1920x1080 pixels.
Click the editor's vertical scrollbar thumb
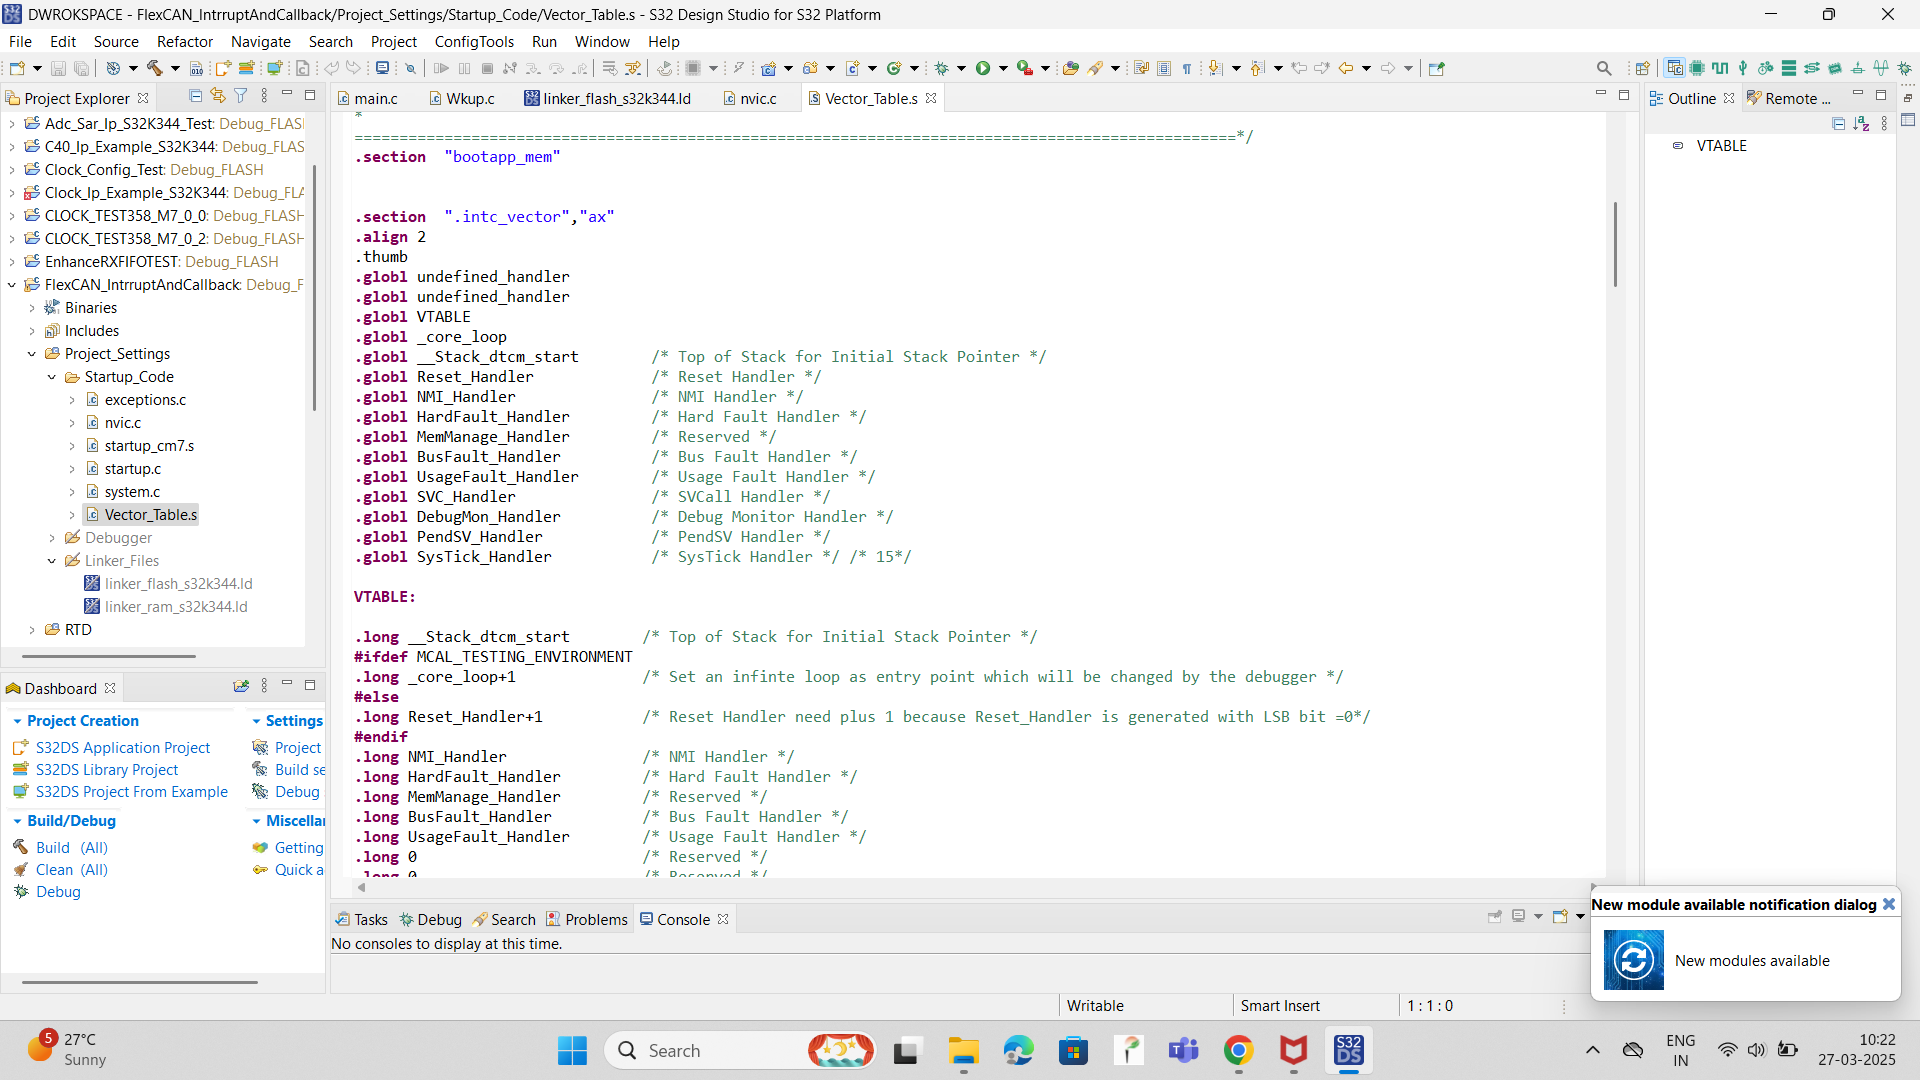1615,244
